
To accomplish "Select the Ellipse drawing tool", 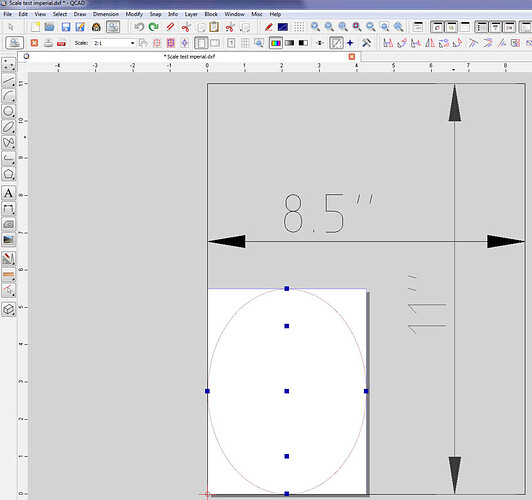I will [x=8, y=127].
